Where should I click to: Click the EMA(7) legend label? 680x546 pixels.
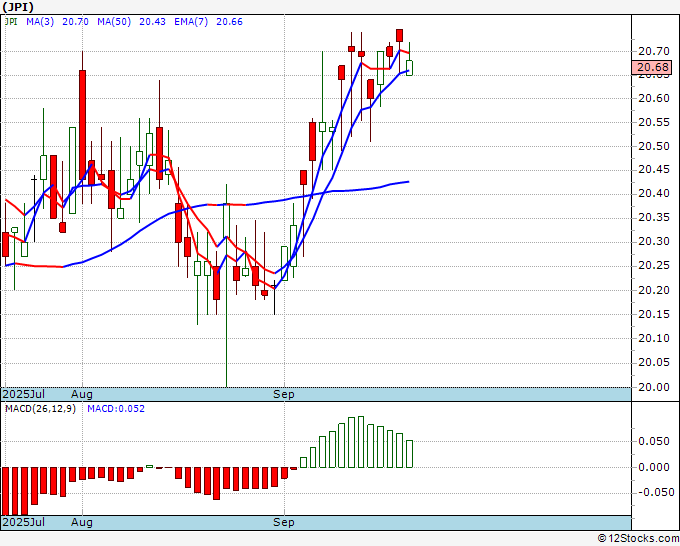[191, 22]
